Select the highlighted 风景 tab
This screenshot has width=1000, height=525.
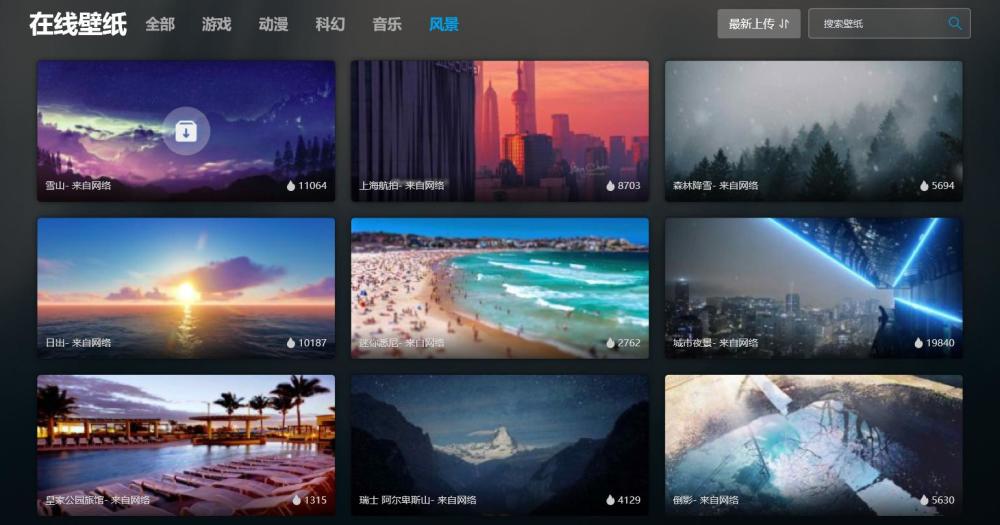coord(443,24)
